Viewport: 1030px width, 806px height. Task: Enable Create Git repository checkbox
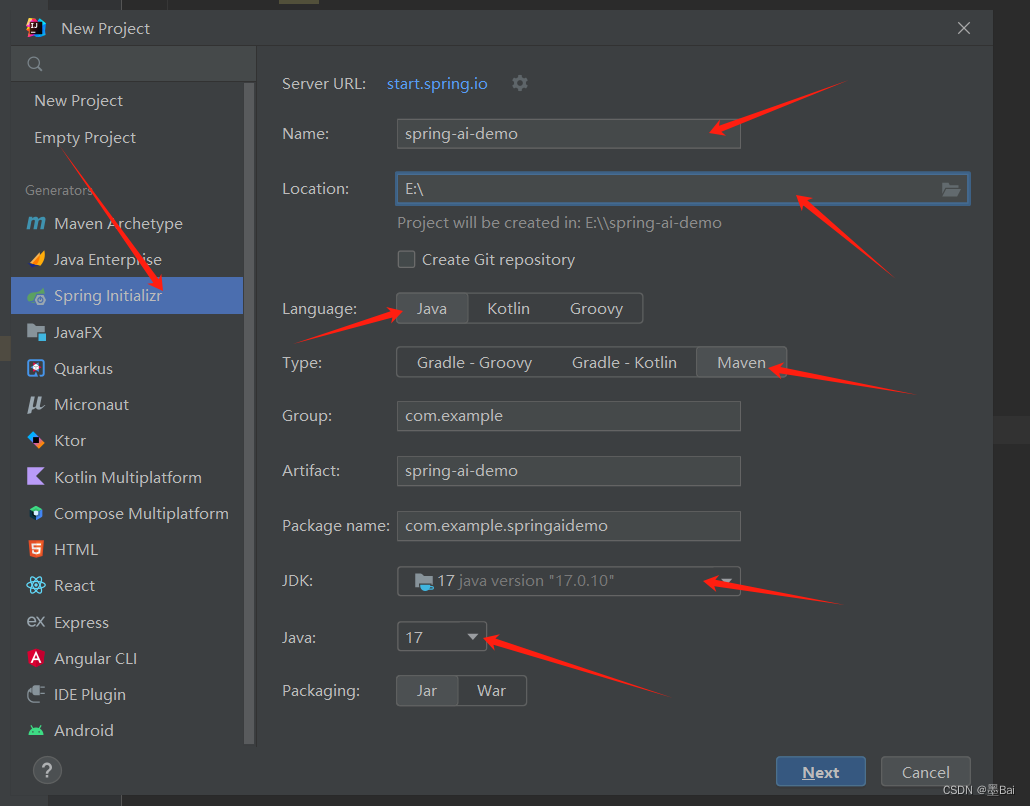tap(407, 259)
